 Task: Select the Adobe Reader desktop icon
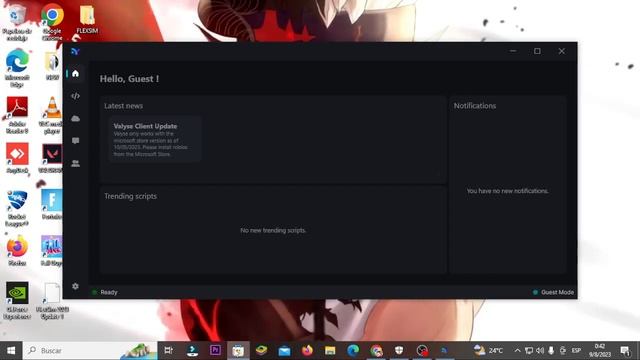click(17, 115)
